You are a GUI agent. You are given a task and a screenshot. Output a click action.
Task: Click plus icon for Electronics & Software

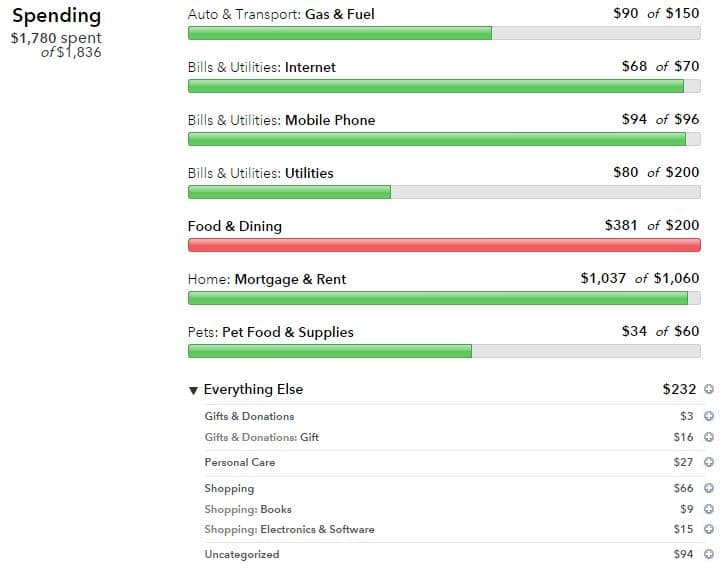pos(709,529)
